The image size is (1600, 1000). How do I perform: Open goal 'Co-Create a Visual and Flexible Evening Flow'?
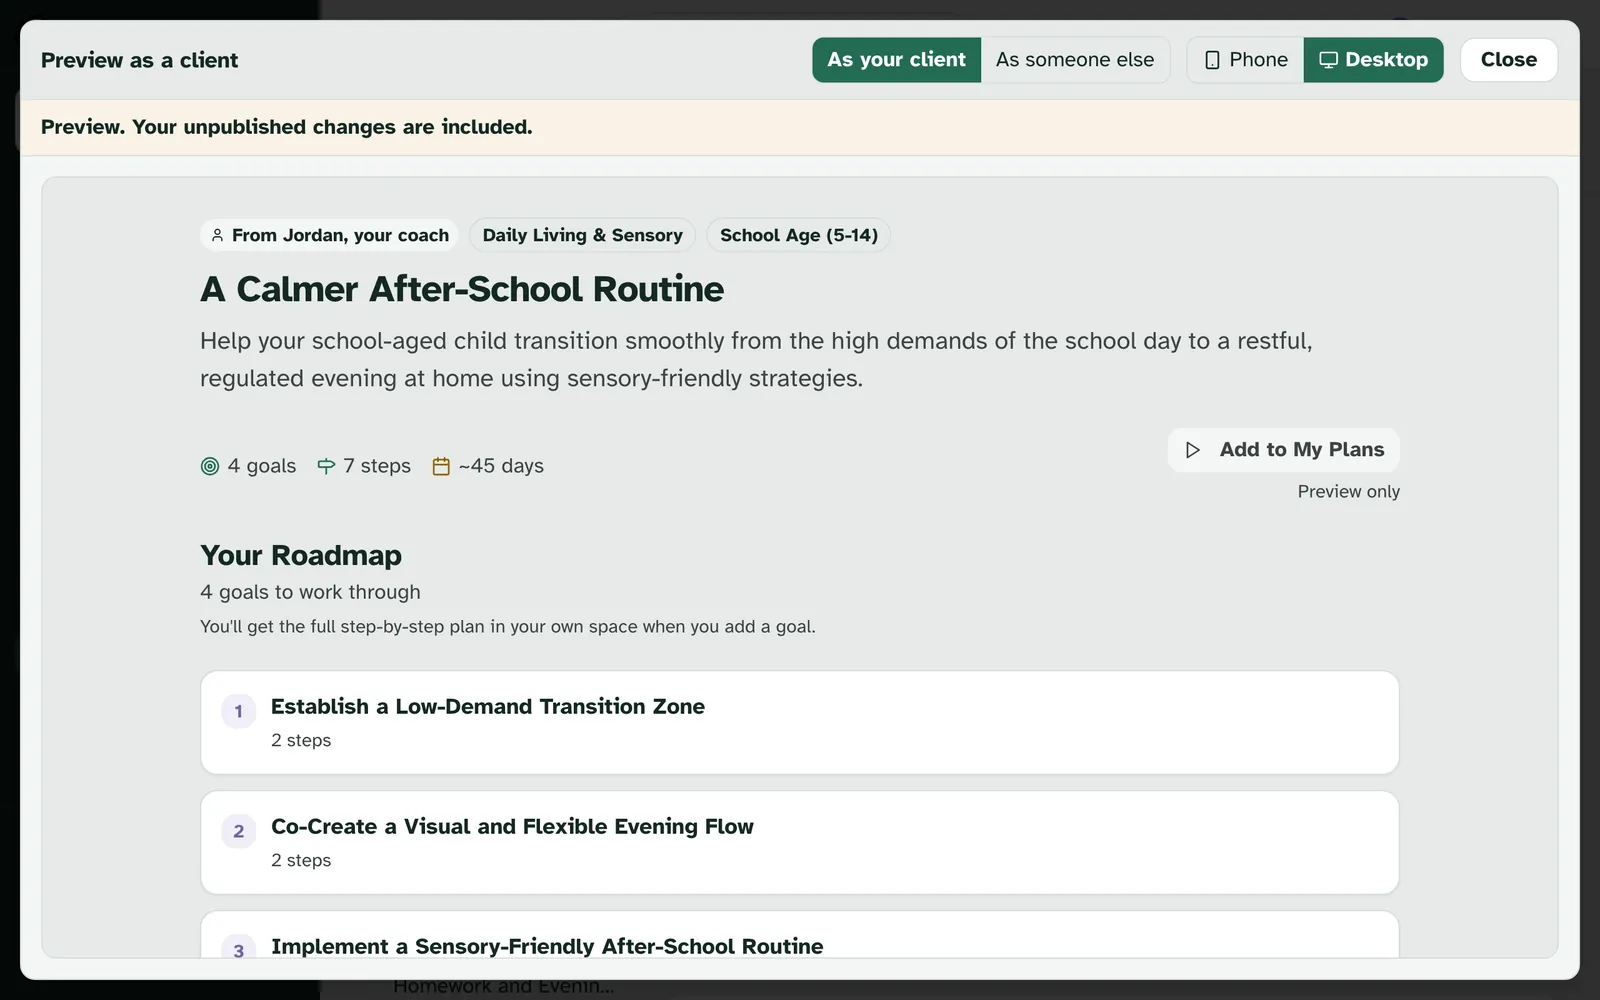coord(799,842)
